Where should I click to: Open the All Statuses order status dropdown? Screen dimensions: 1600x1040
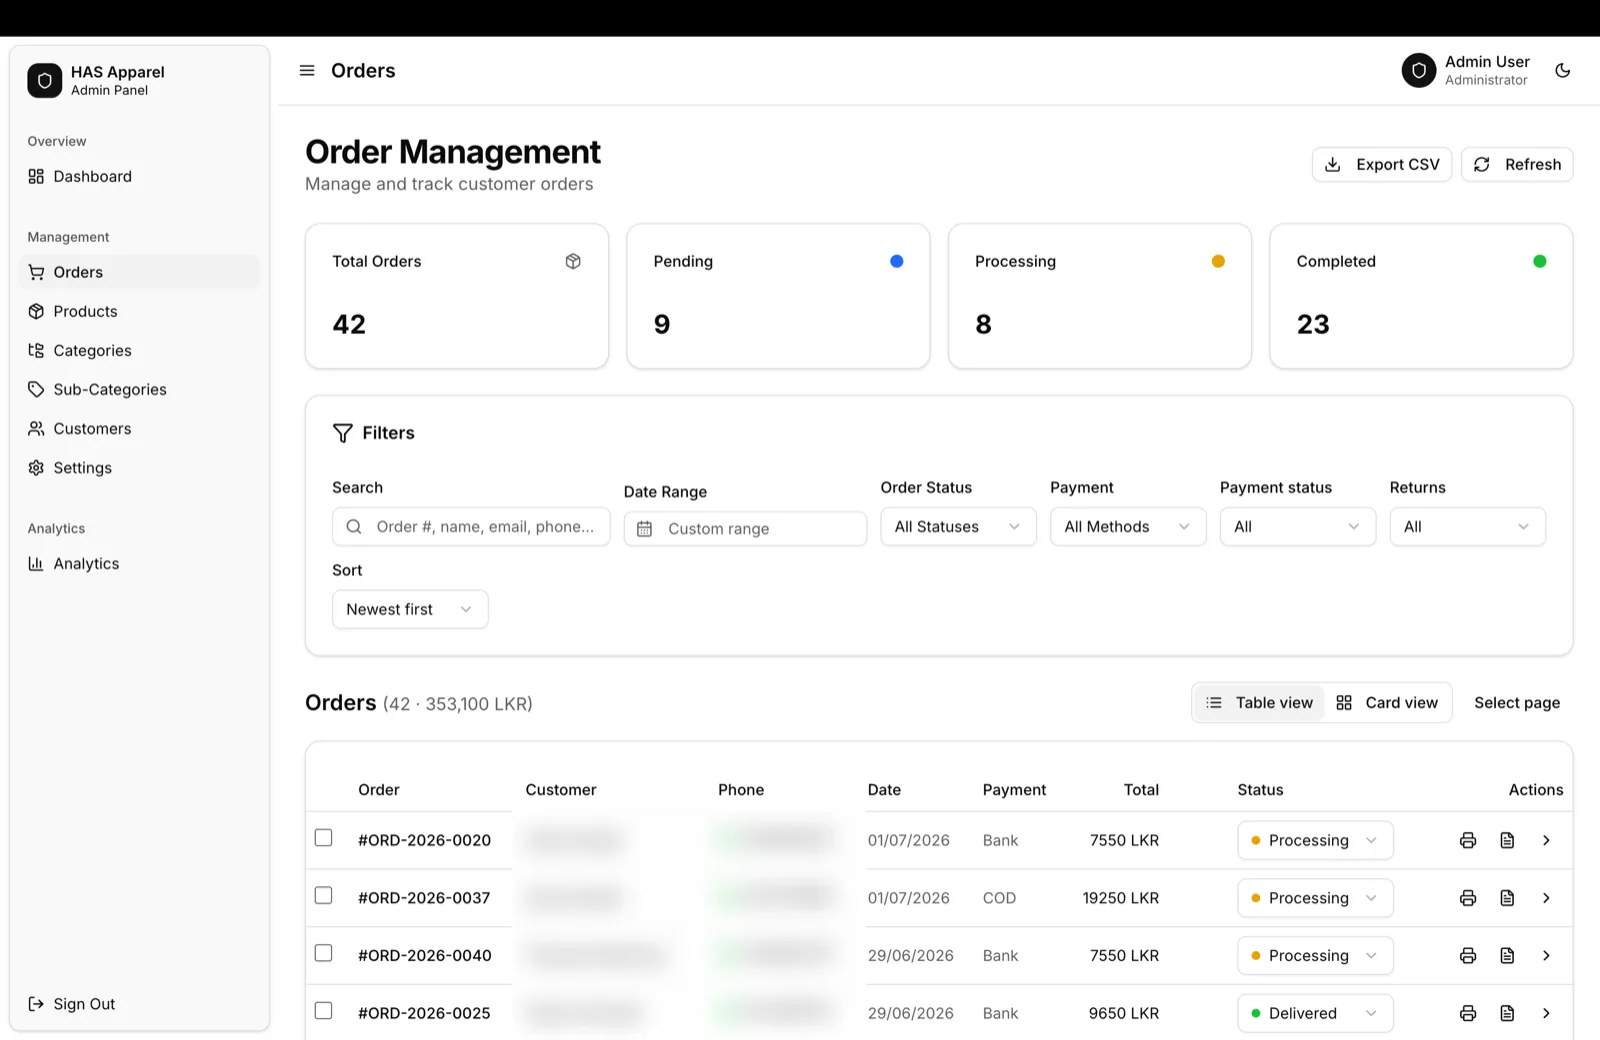(958, 527)
